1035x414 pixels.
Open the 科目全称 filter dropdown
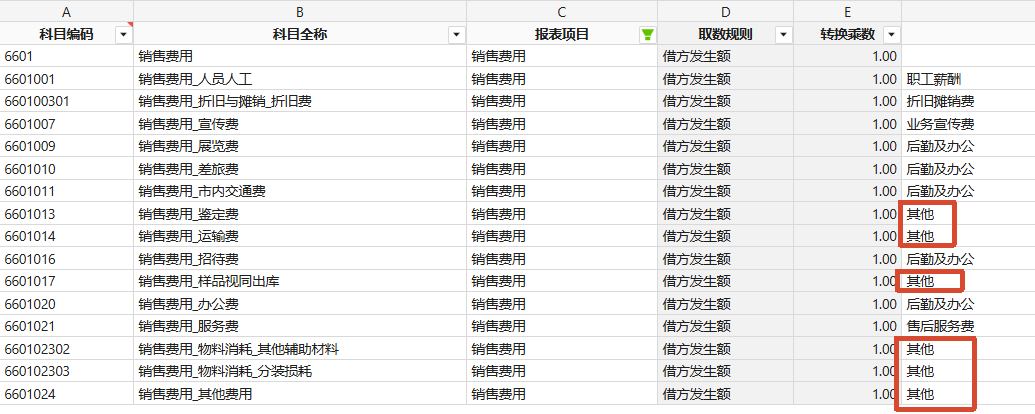tap(456, 35)
